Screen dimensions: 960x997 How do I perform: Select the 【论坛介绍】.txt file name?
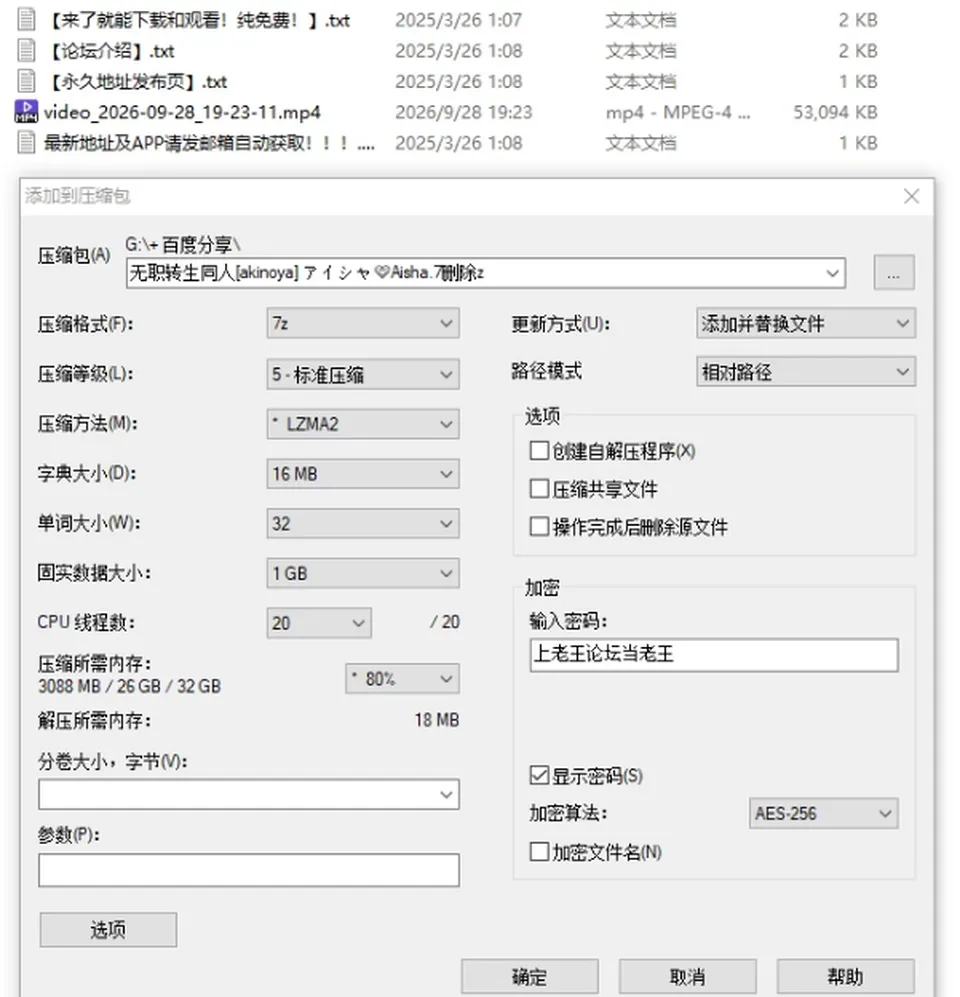111,51
